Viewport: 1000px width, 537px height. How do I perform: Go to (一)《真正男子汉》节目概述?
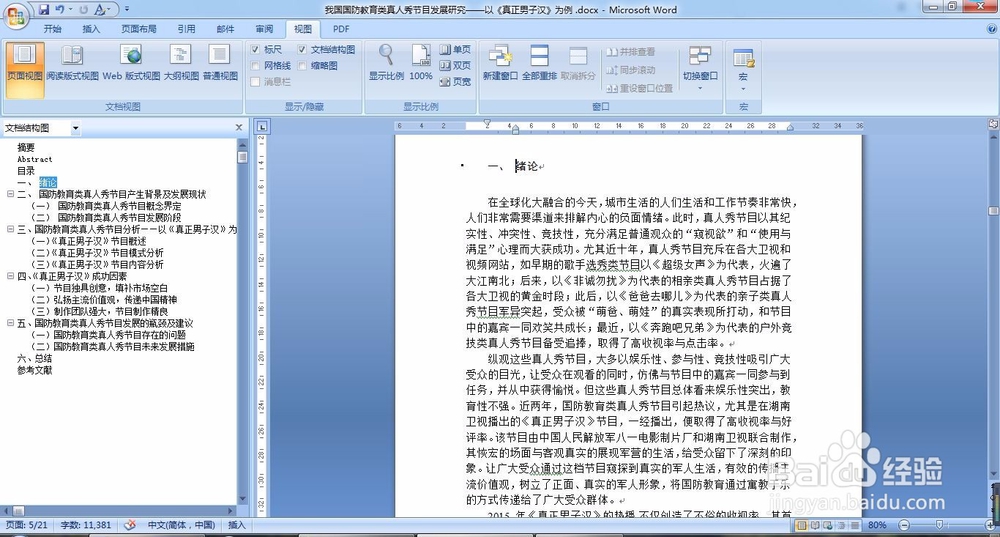click(x=89, y=241)
